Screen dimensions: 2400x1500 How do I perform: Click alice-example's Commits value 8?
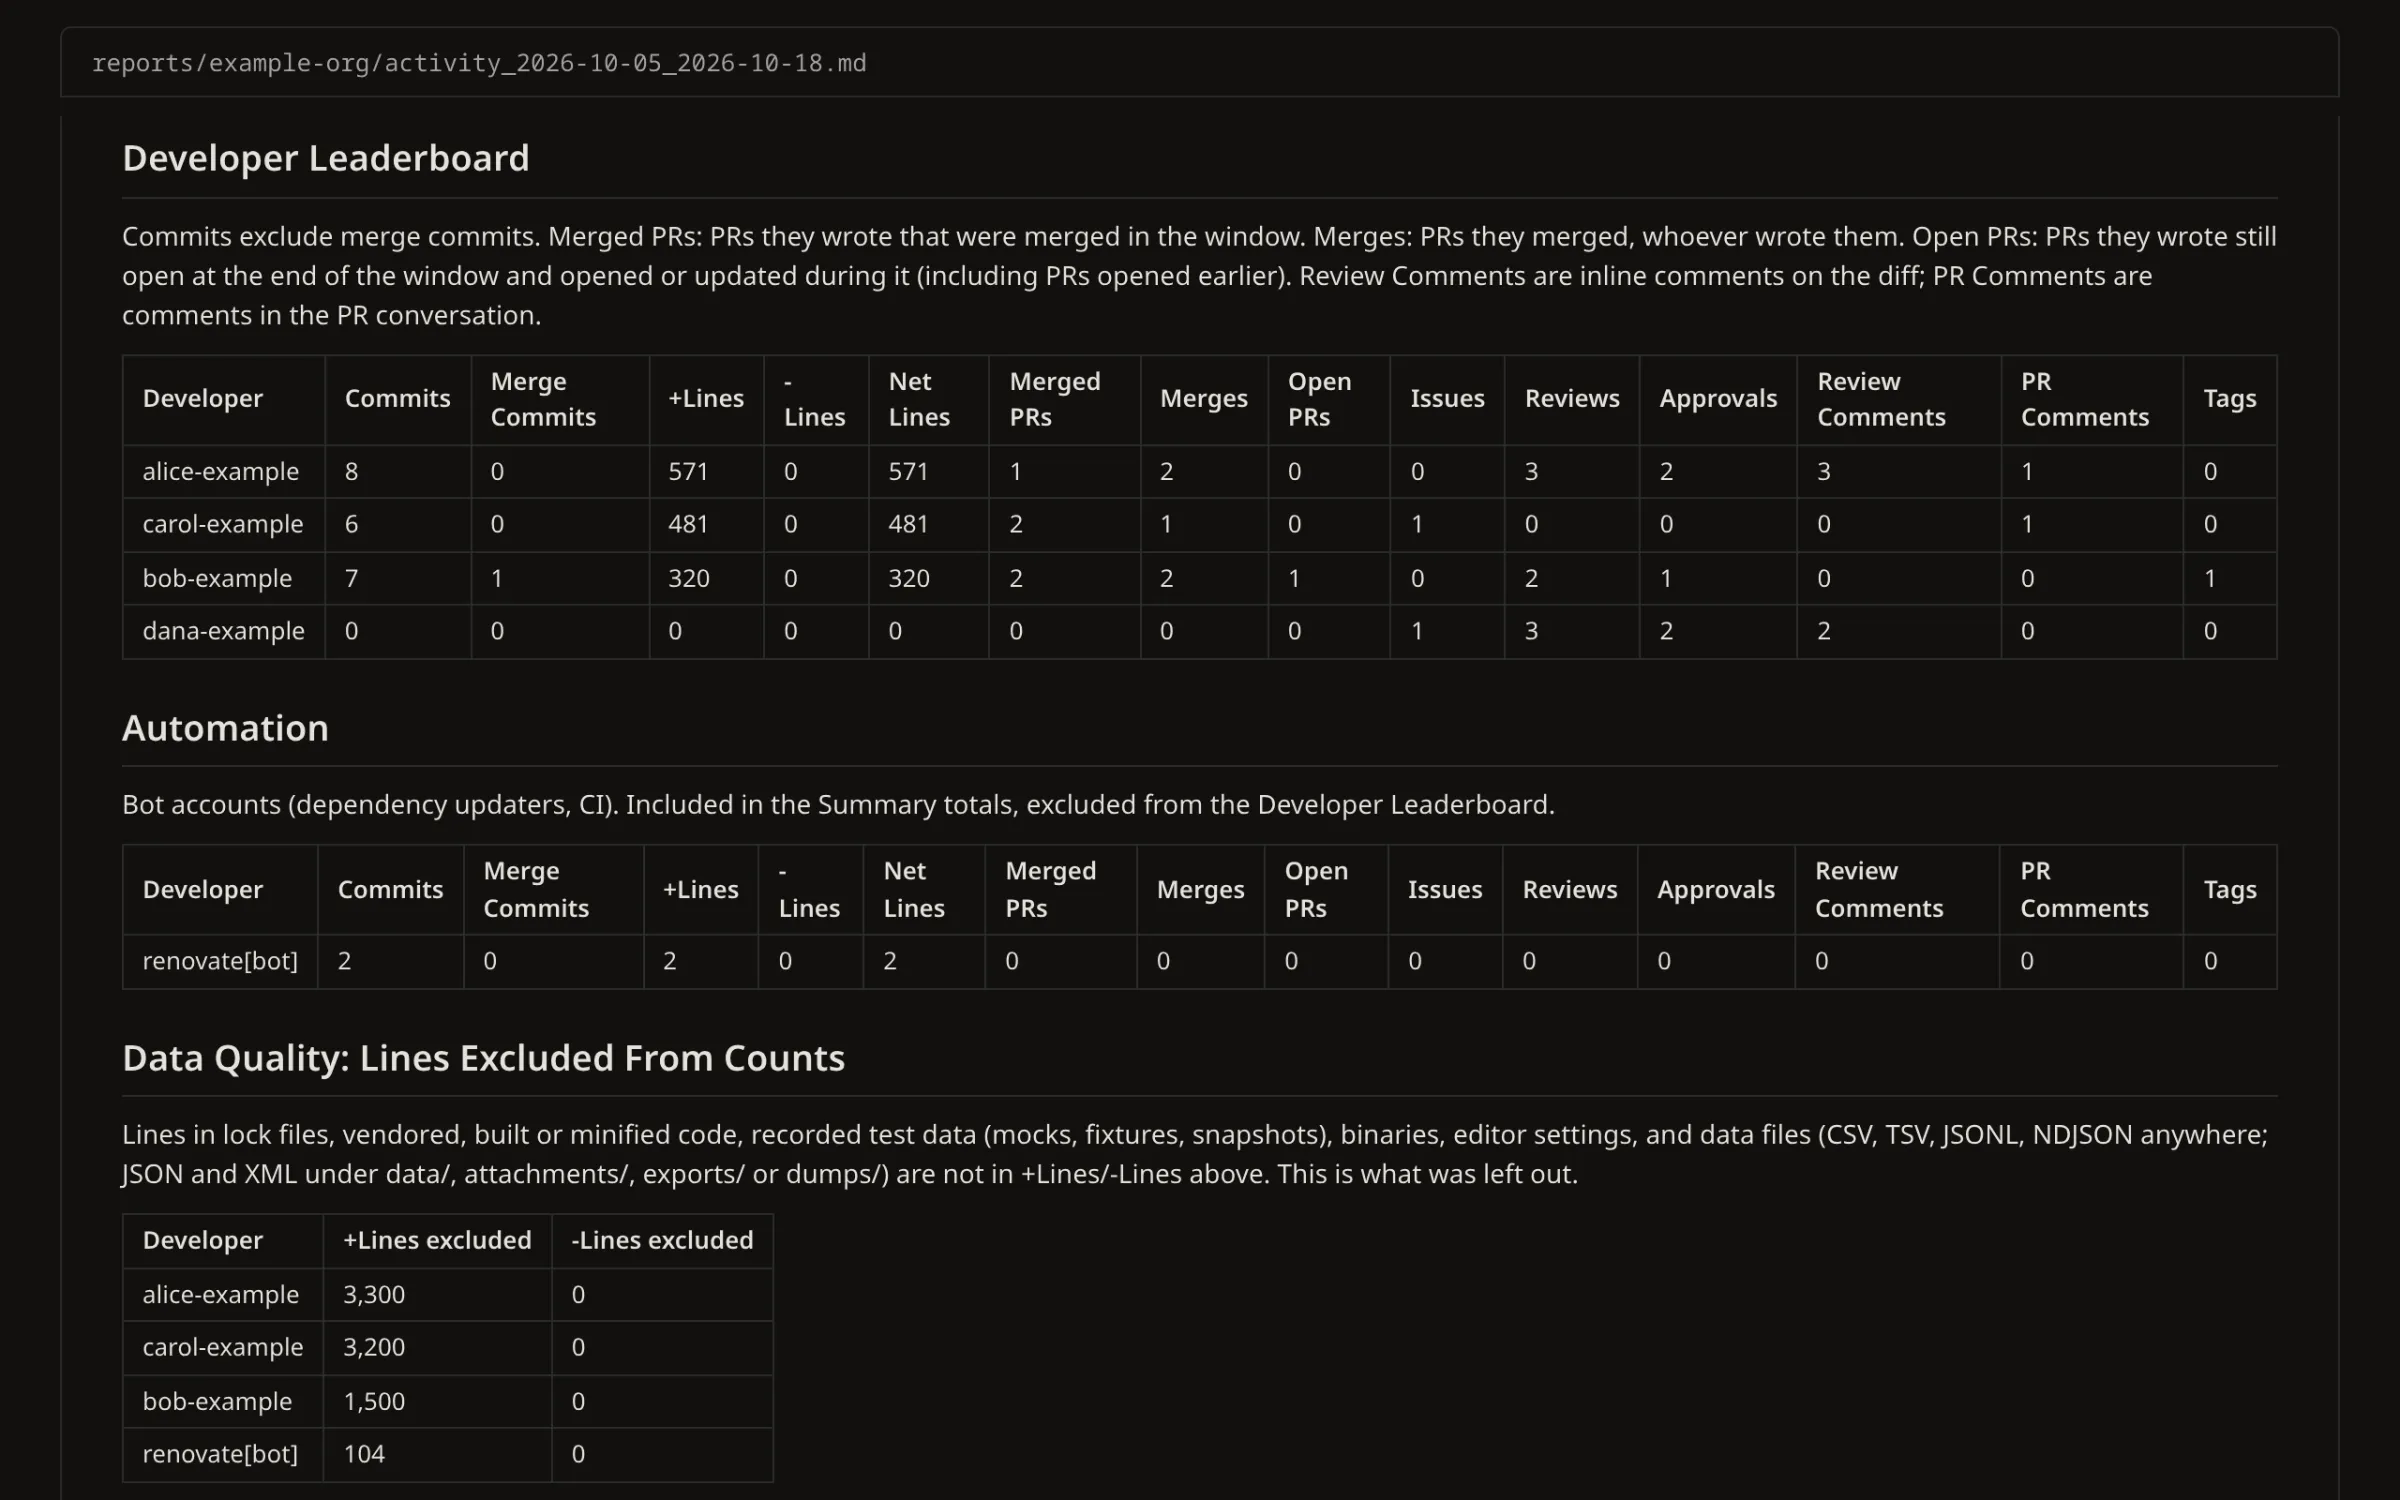pyautogui.click(x=351, y=471)
